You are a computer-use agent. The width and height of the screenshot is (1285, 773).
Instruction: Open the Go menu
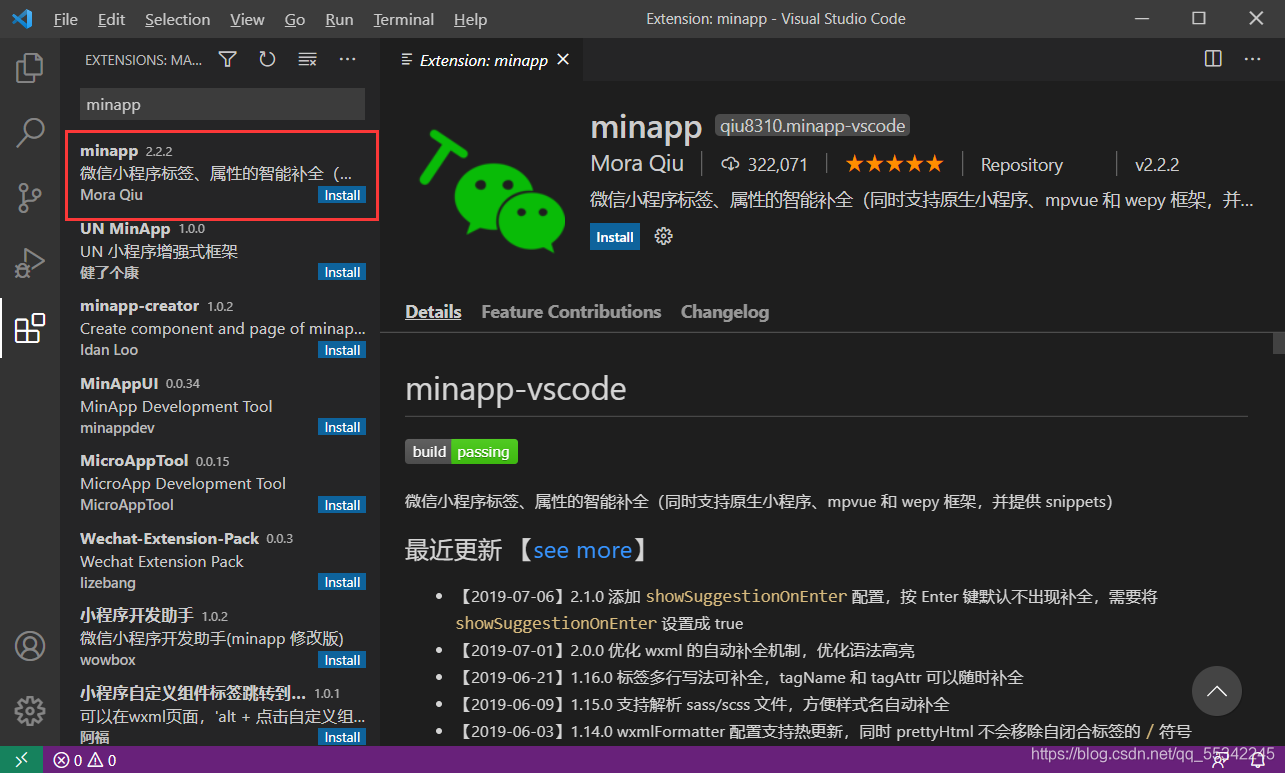click(x=295, y=19)
